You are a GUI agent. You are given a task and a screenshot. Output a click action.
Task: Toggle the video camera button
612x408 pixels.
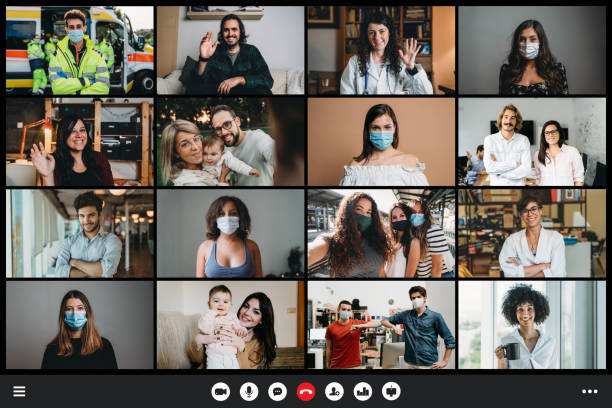(221, 391)
